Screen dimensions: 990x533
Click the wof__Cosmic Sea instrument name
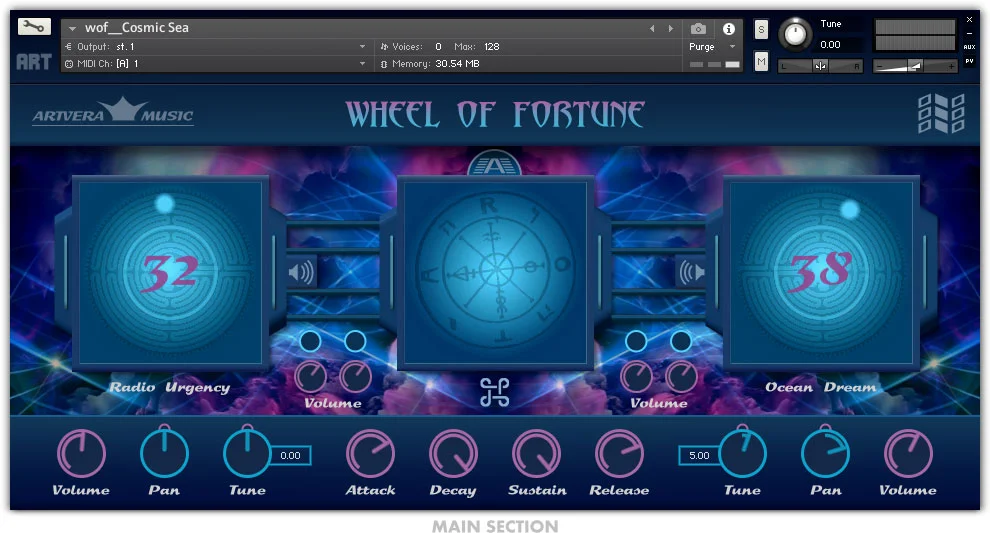click(x=137, y=28)
